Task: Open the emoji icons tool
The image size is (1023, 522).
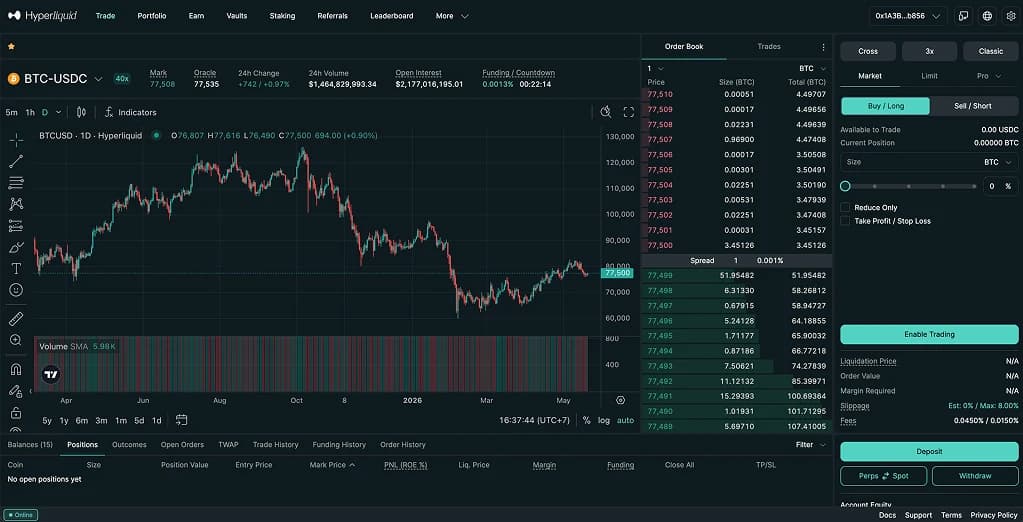Action: coord(16,290)
